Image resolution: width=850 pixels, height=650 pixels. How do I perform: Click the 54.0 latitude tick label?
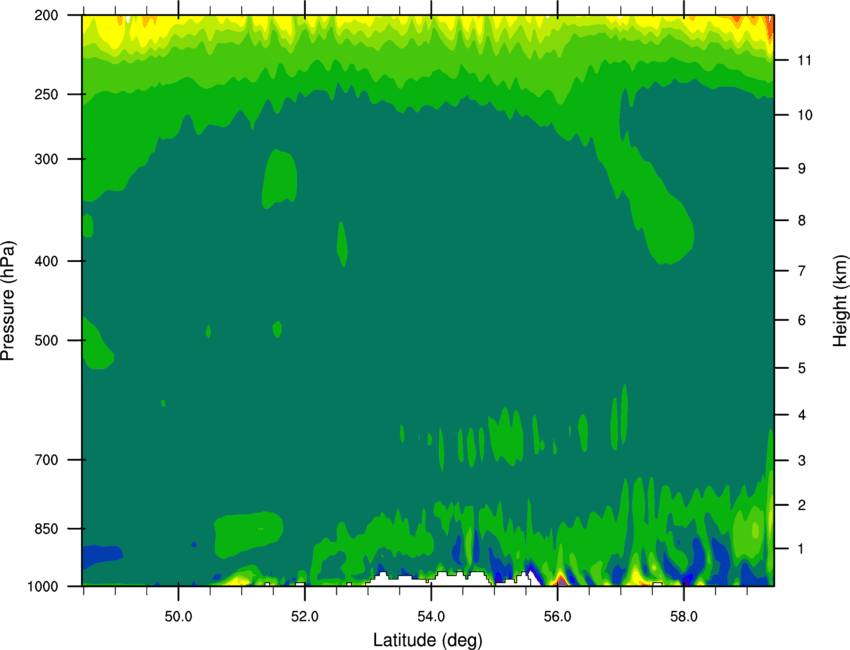[431, 617]
